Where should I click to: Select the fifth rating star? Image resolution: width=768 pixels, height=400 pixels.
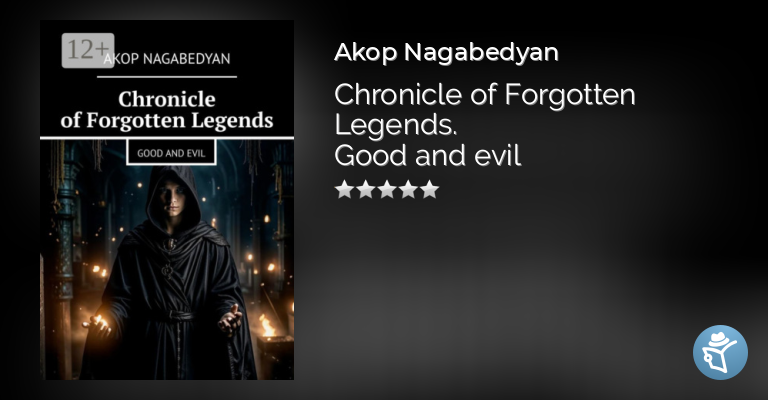429,189
